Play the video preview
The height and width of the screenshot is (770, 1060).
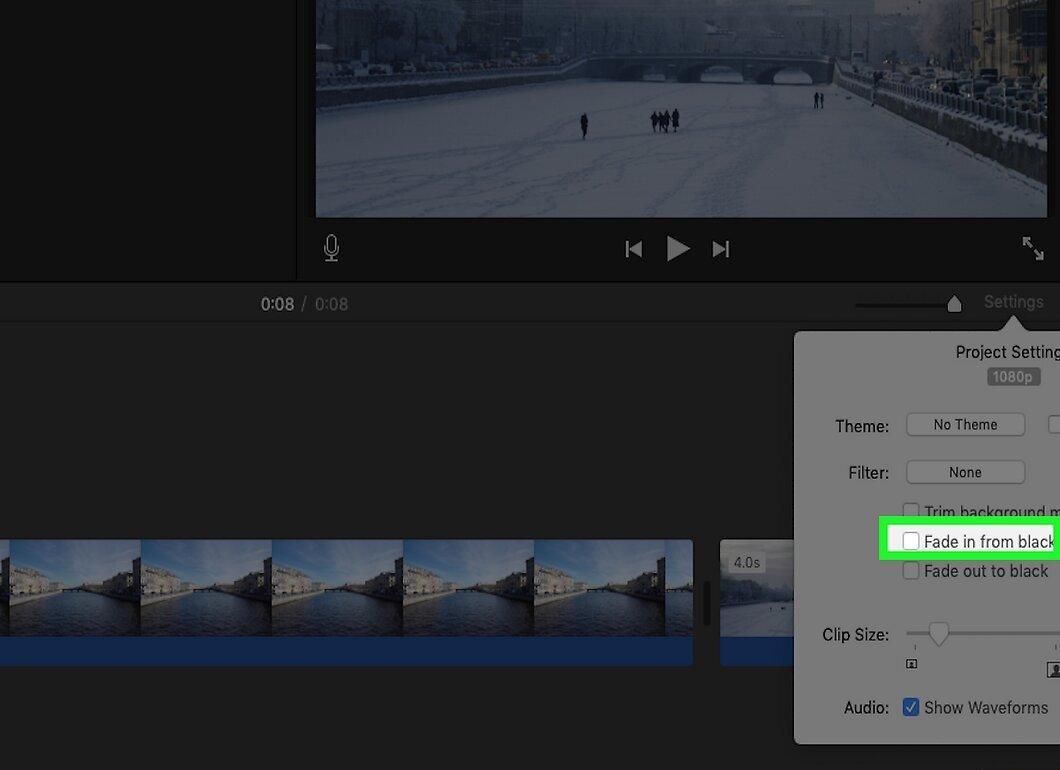(x=677, y=249)
